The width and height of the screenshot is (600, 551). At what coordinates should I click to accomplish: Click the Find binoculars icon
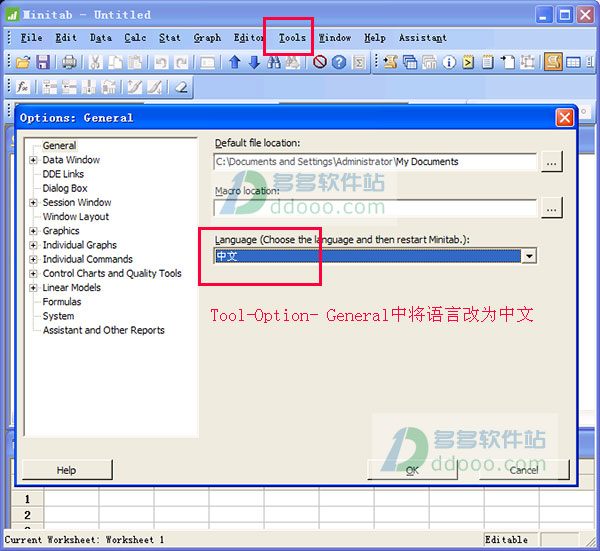(x=274, y=62)
